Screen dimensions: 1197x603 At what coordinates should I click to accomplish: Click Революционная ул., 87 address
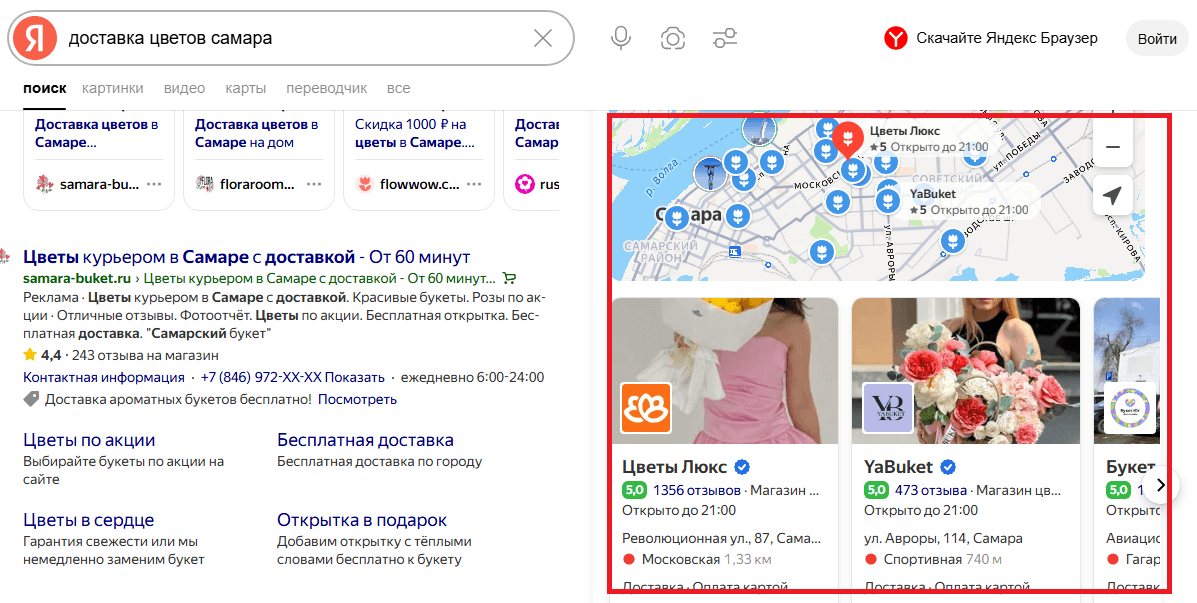click(721, 538)
